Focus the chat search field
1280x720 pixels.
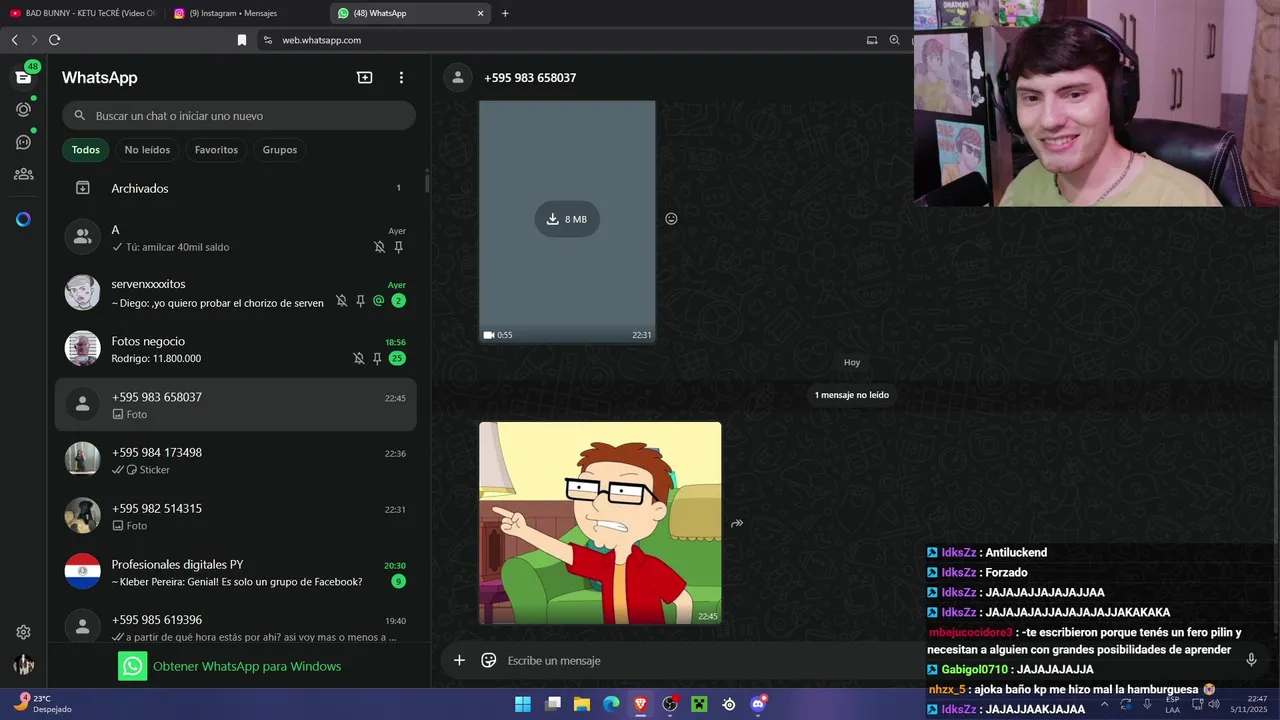pyautogui.click(x=239, y=116)
